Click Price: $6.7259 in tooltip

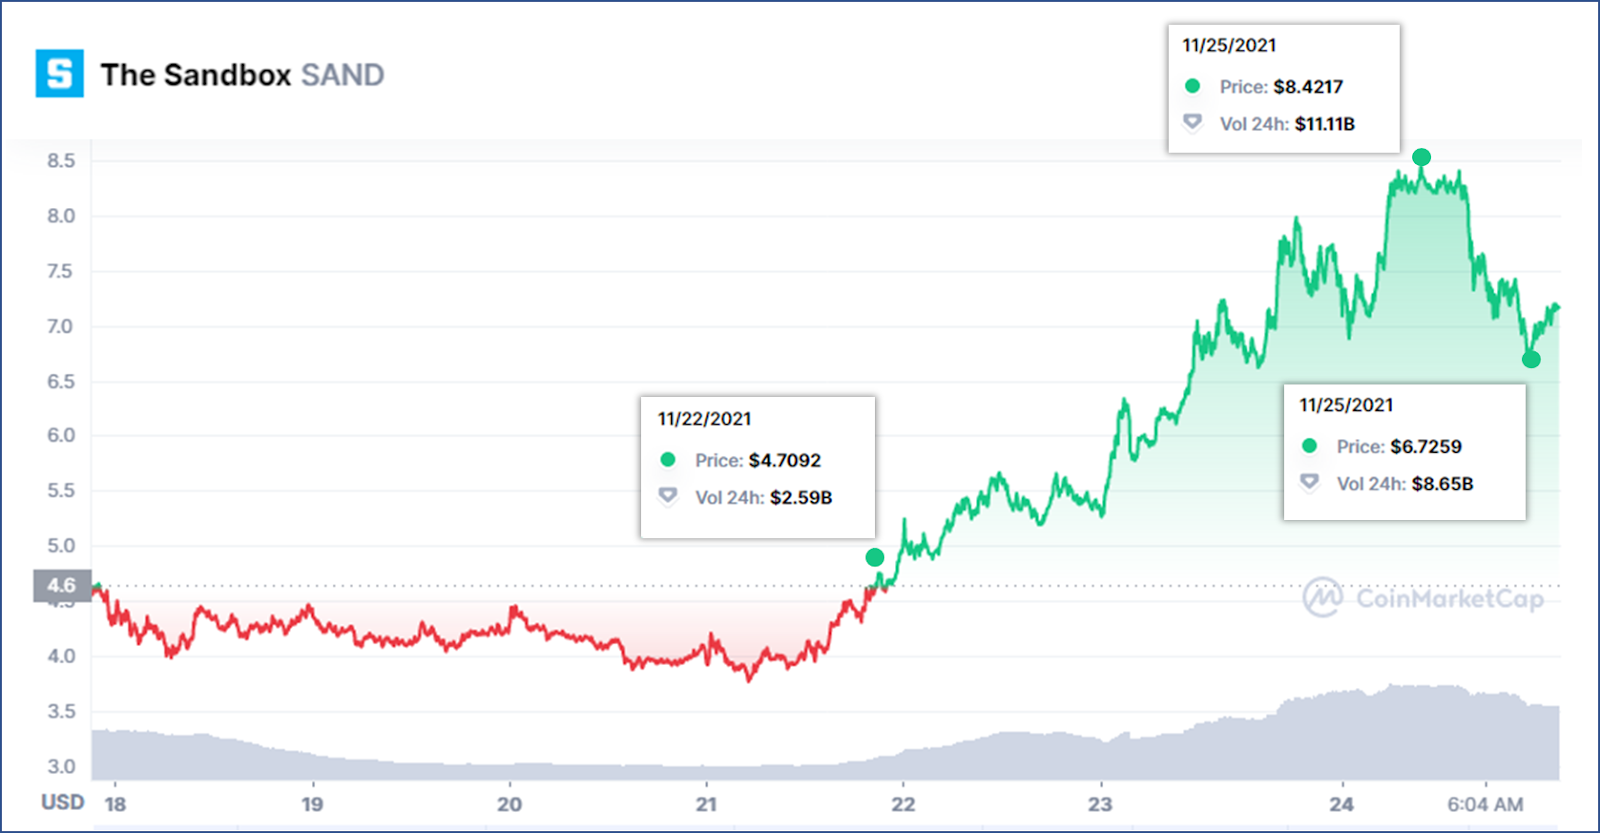[1399, 446]
